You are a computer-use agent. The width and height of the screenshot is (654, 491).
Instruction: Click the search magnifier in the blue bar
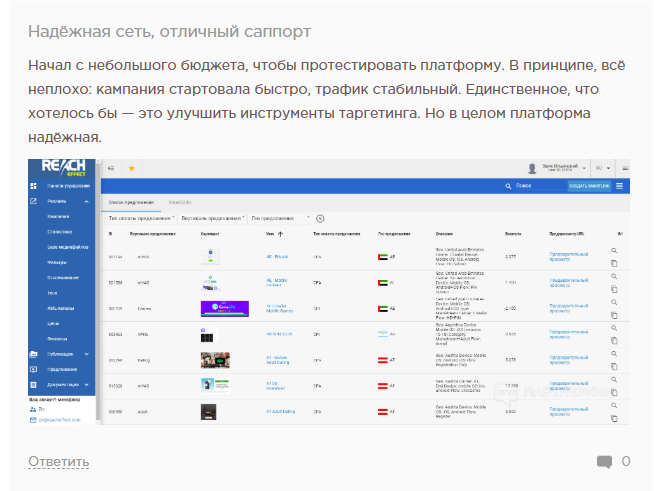508,186
